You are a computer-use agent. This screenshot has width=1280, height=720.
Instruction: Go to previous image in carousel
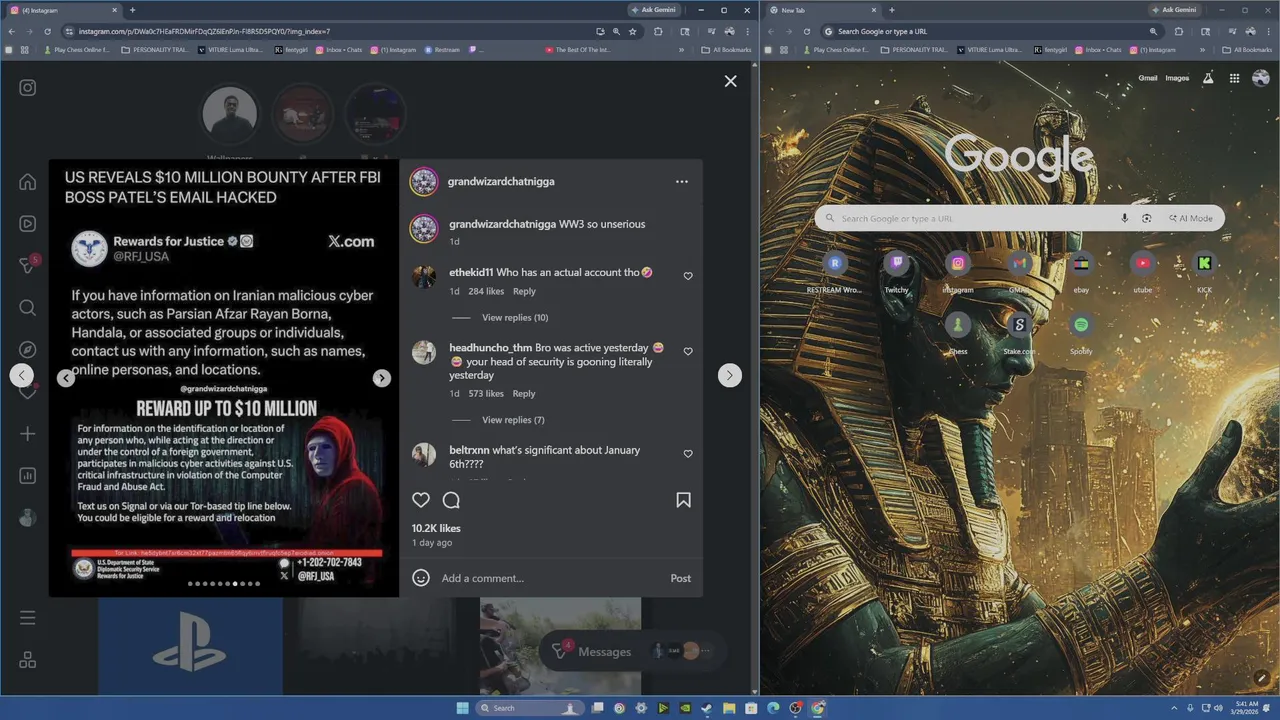point(66,378)
